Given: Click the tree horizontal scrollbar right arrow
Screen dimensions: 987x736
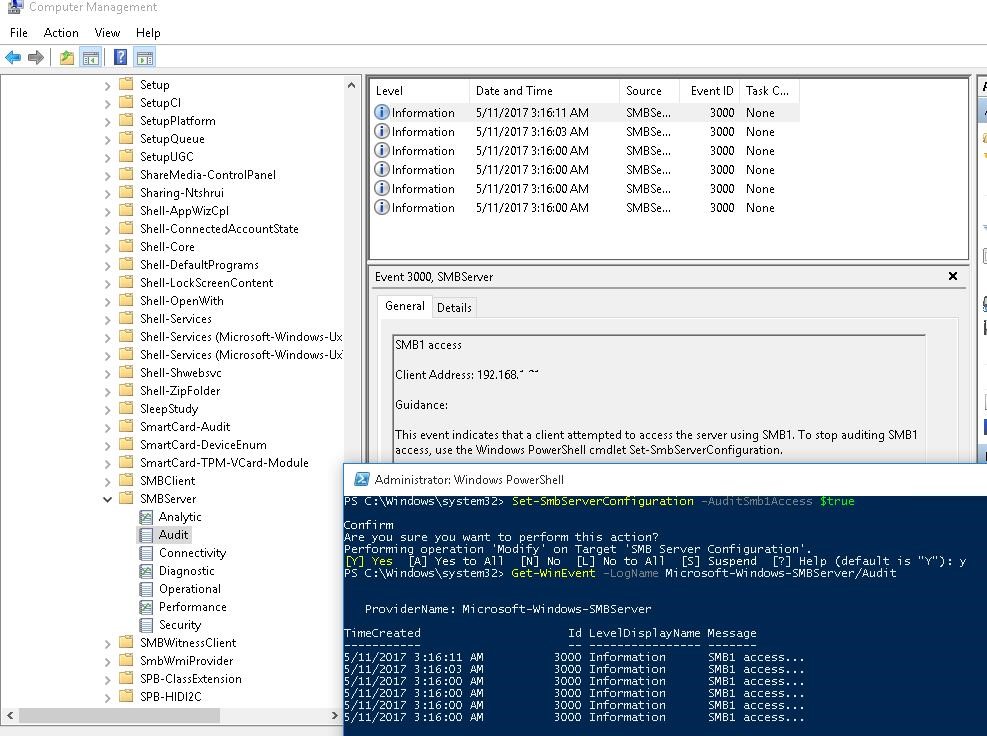Looking at the screenshot, I should (x=335, y=716).
